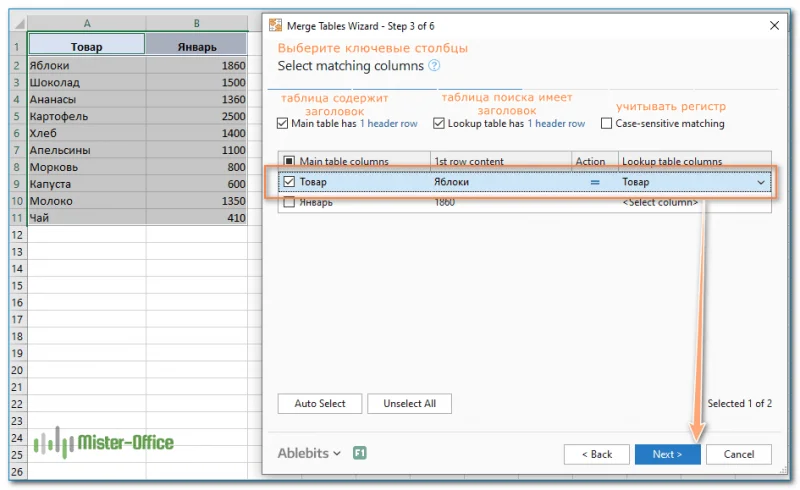Screen dimensions: 800x490
Task: Open the Товар lookup column dropdown
Action: click(x=762, y=182)
